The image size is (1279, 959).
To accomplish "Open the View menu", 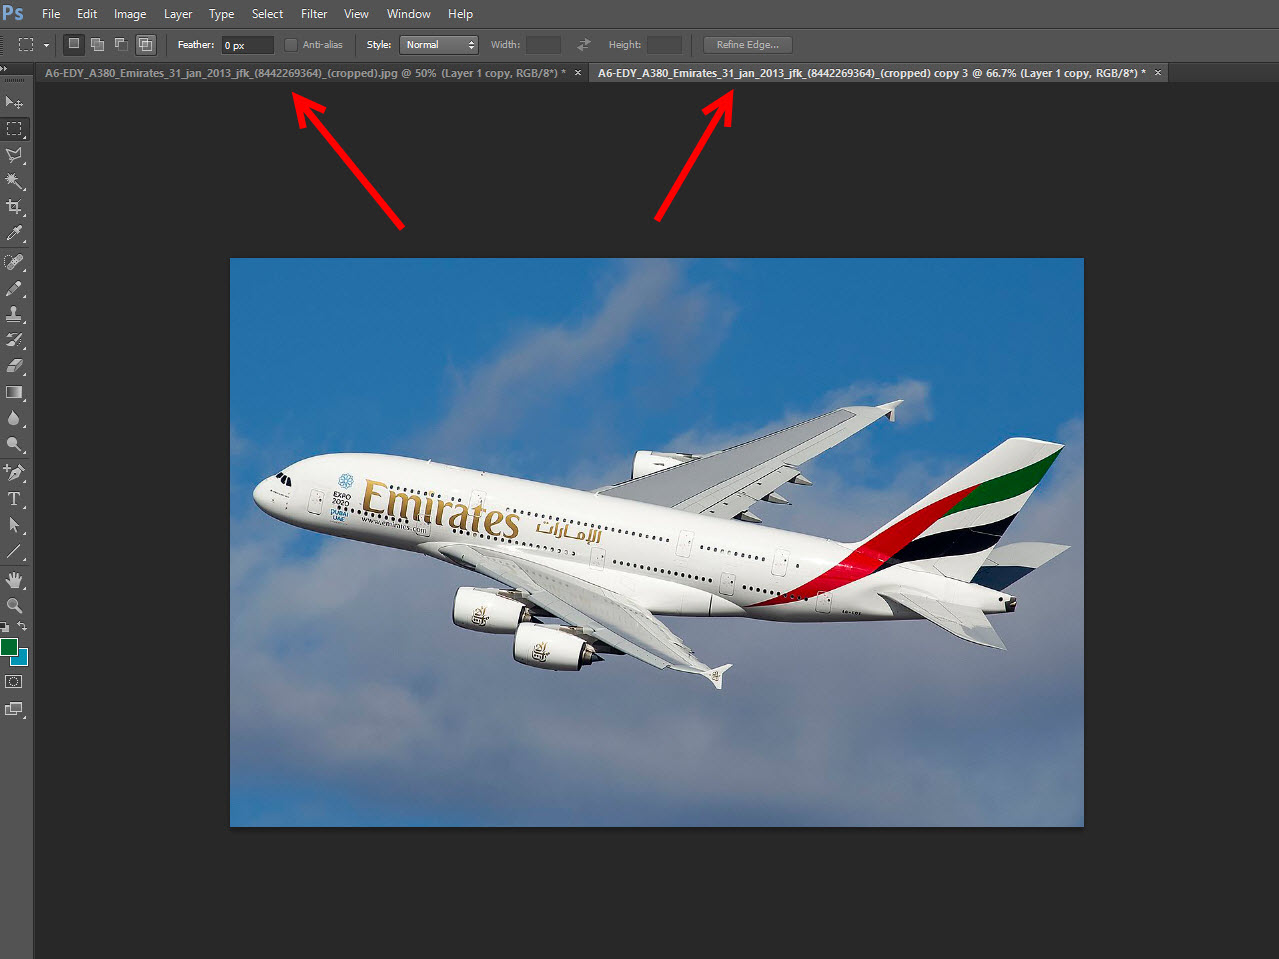I will pyautogui.click(x=356, y=14).
